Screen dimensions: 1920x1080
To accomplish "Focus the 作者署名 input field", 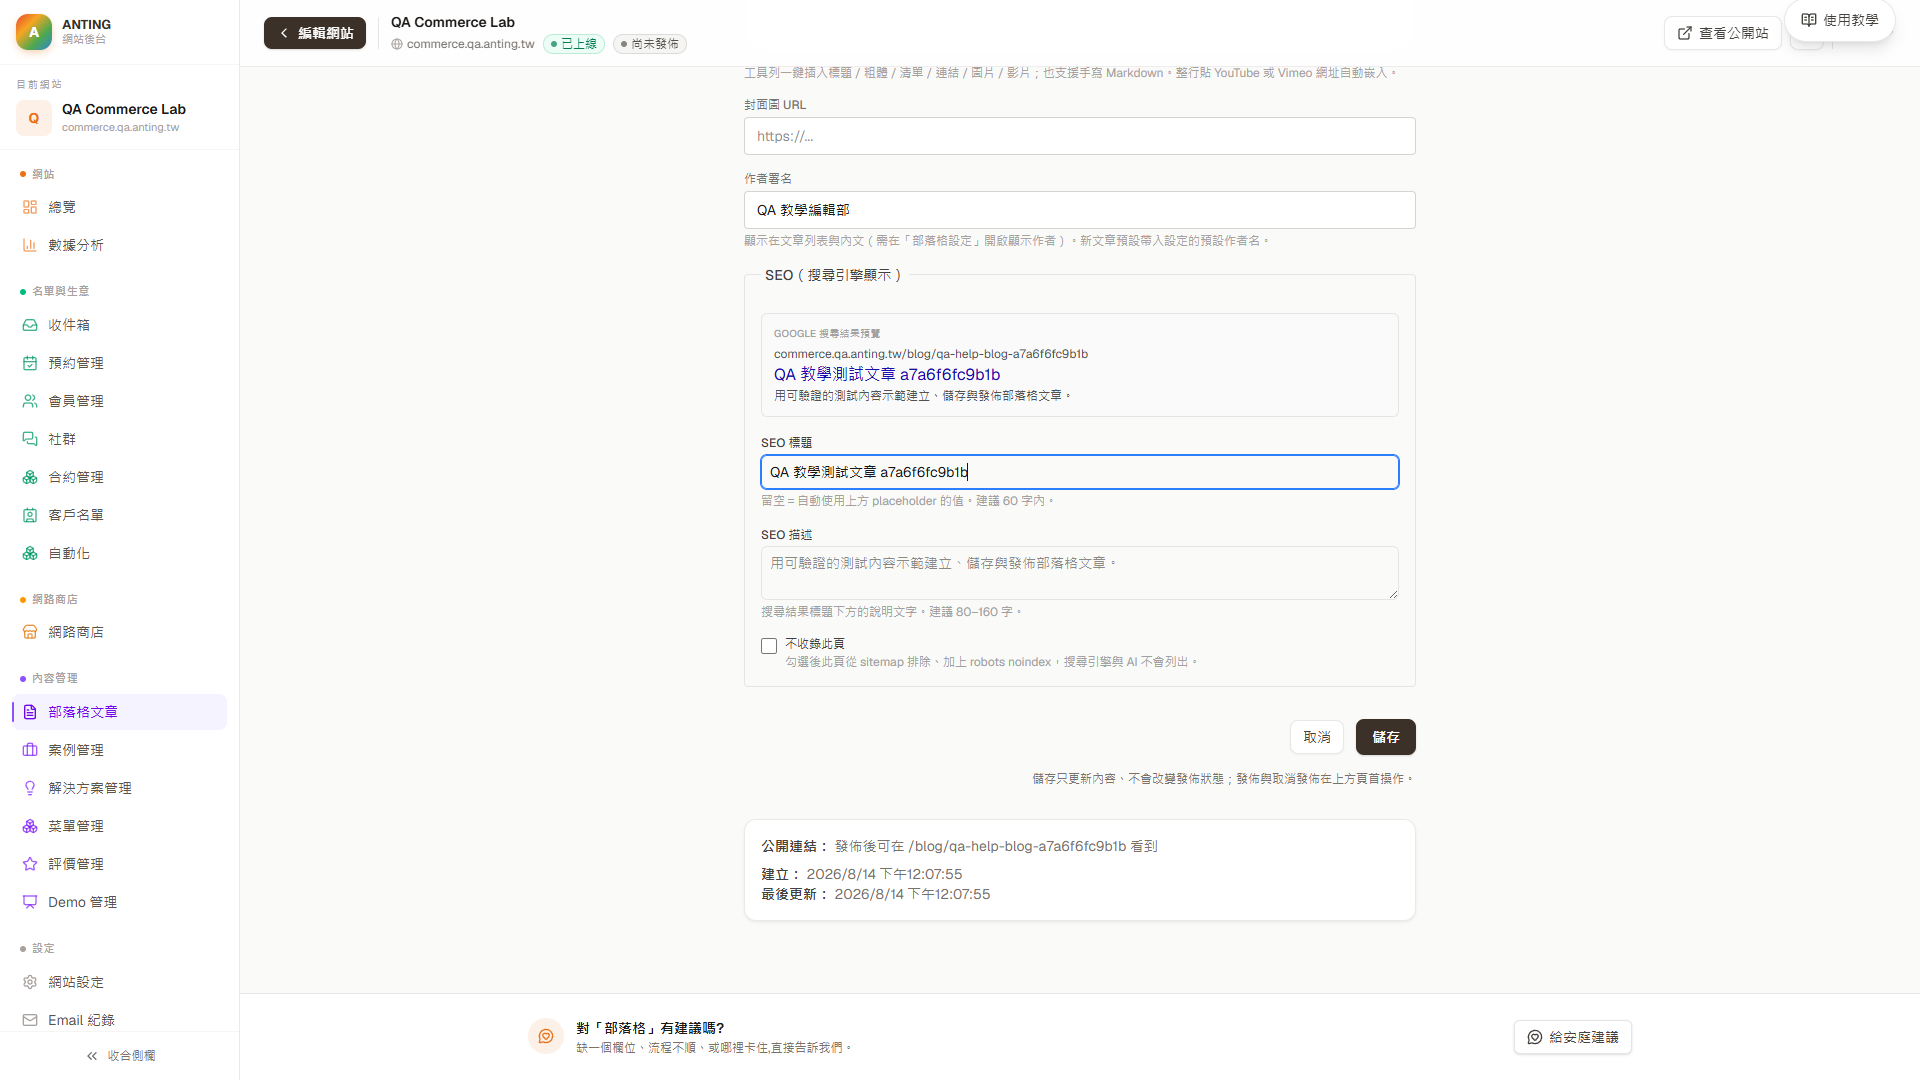I will [x=1080, y=210].
